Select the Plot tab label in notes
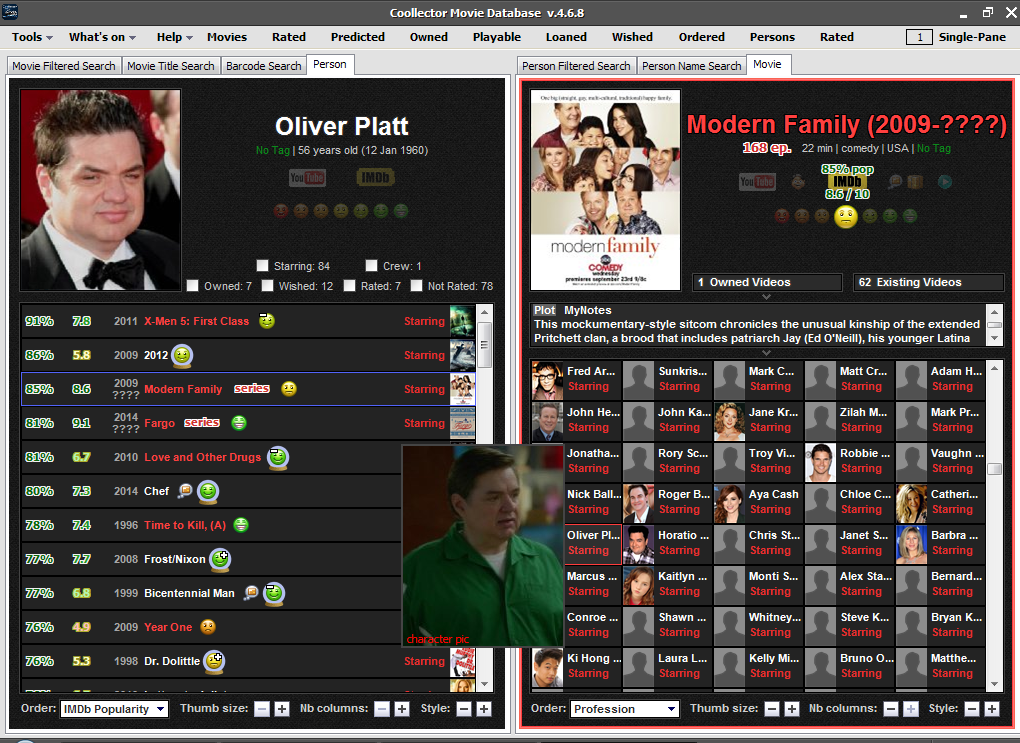The image size is (1020, 743). (544, 310)
